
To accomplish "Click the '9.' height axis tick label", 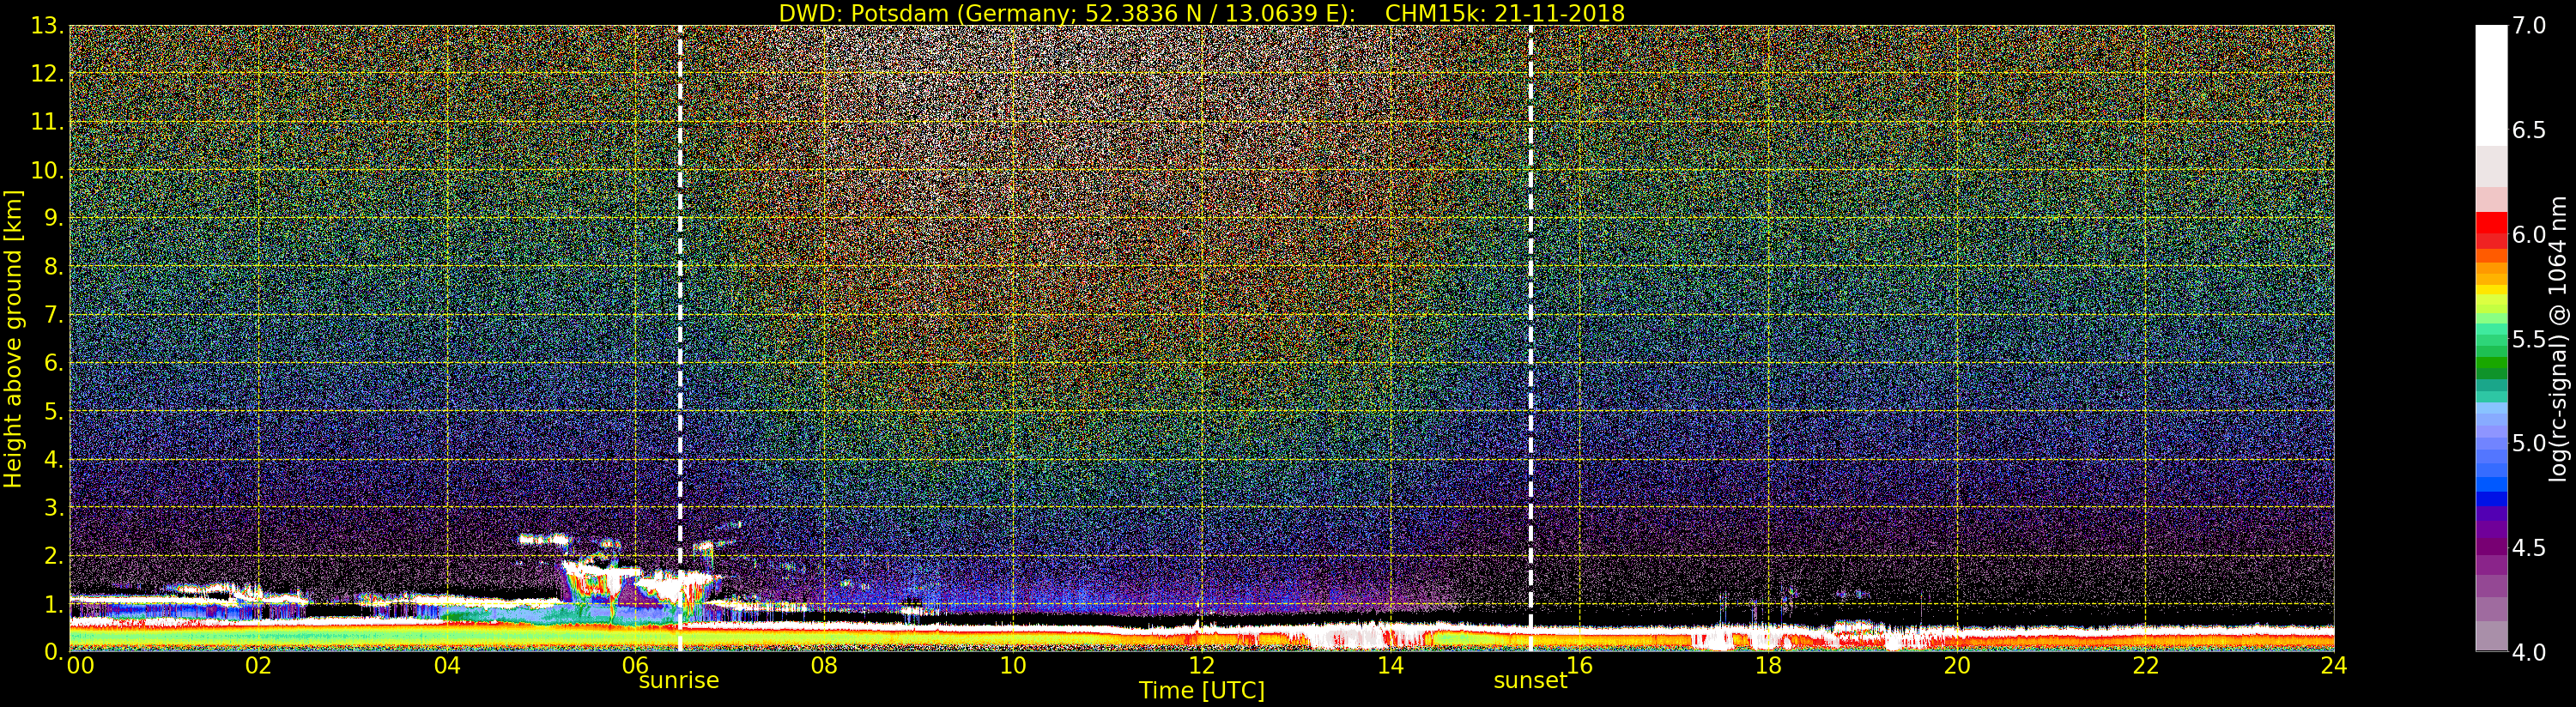I will (54, 218).
